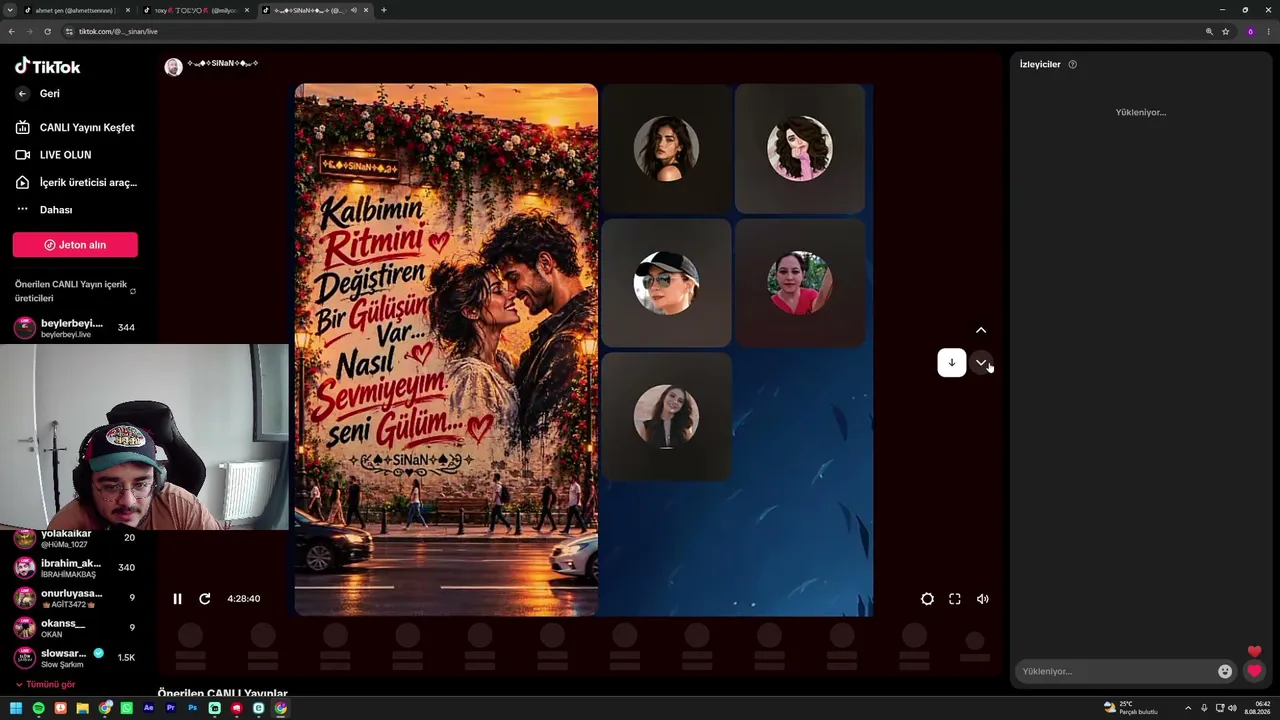Open the emoji picker in chat
Screen dimensions: 1280x720
1225,671
